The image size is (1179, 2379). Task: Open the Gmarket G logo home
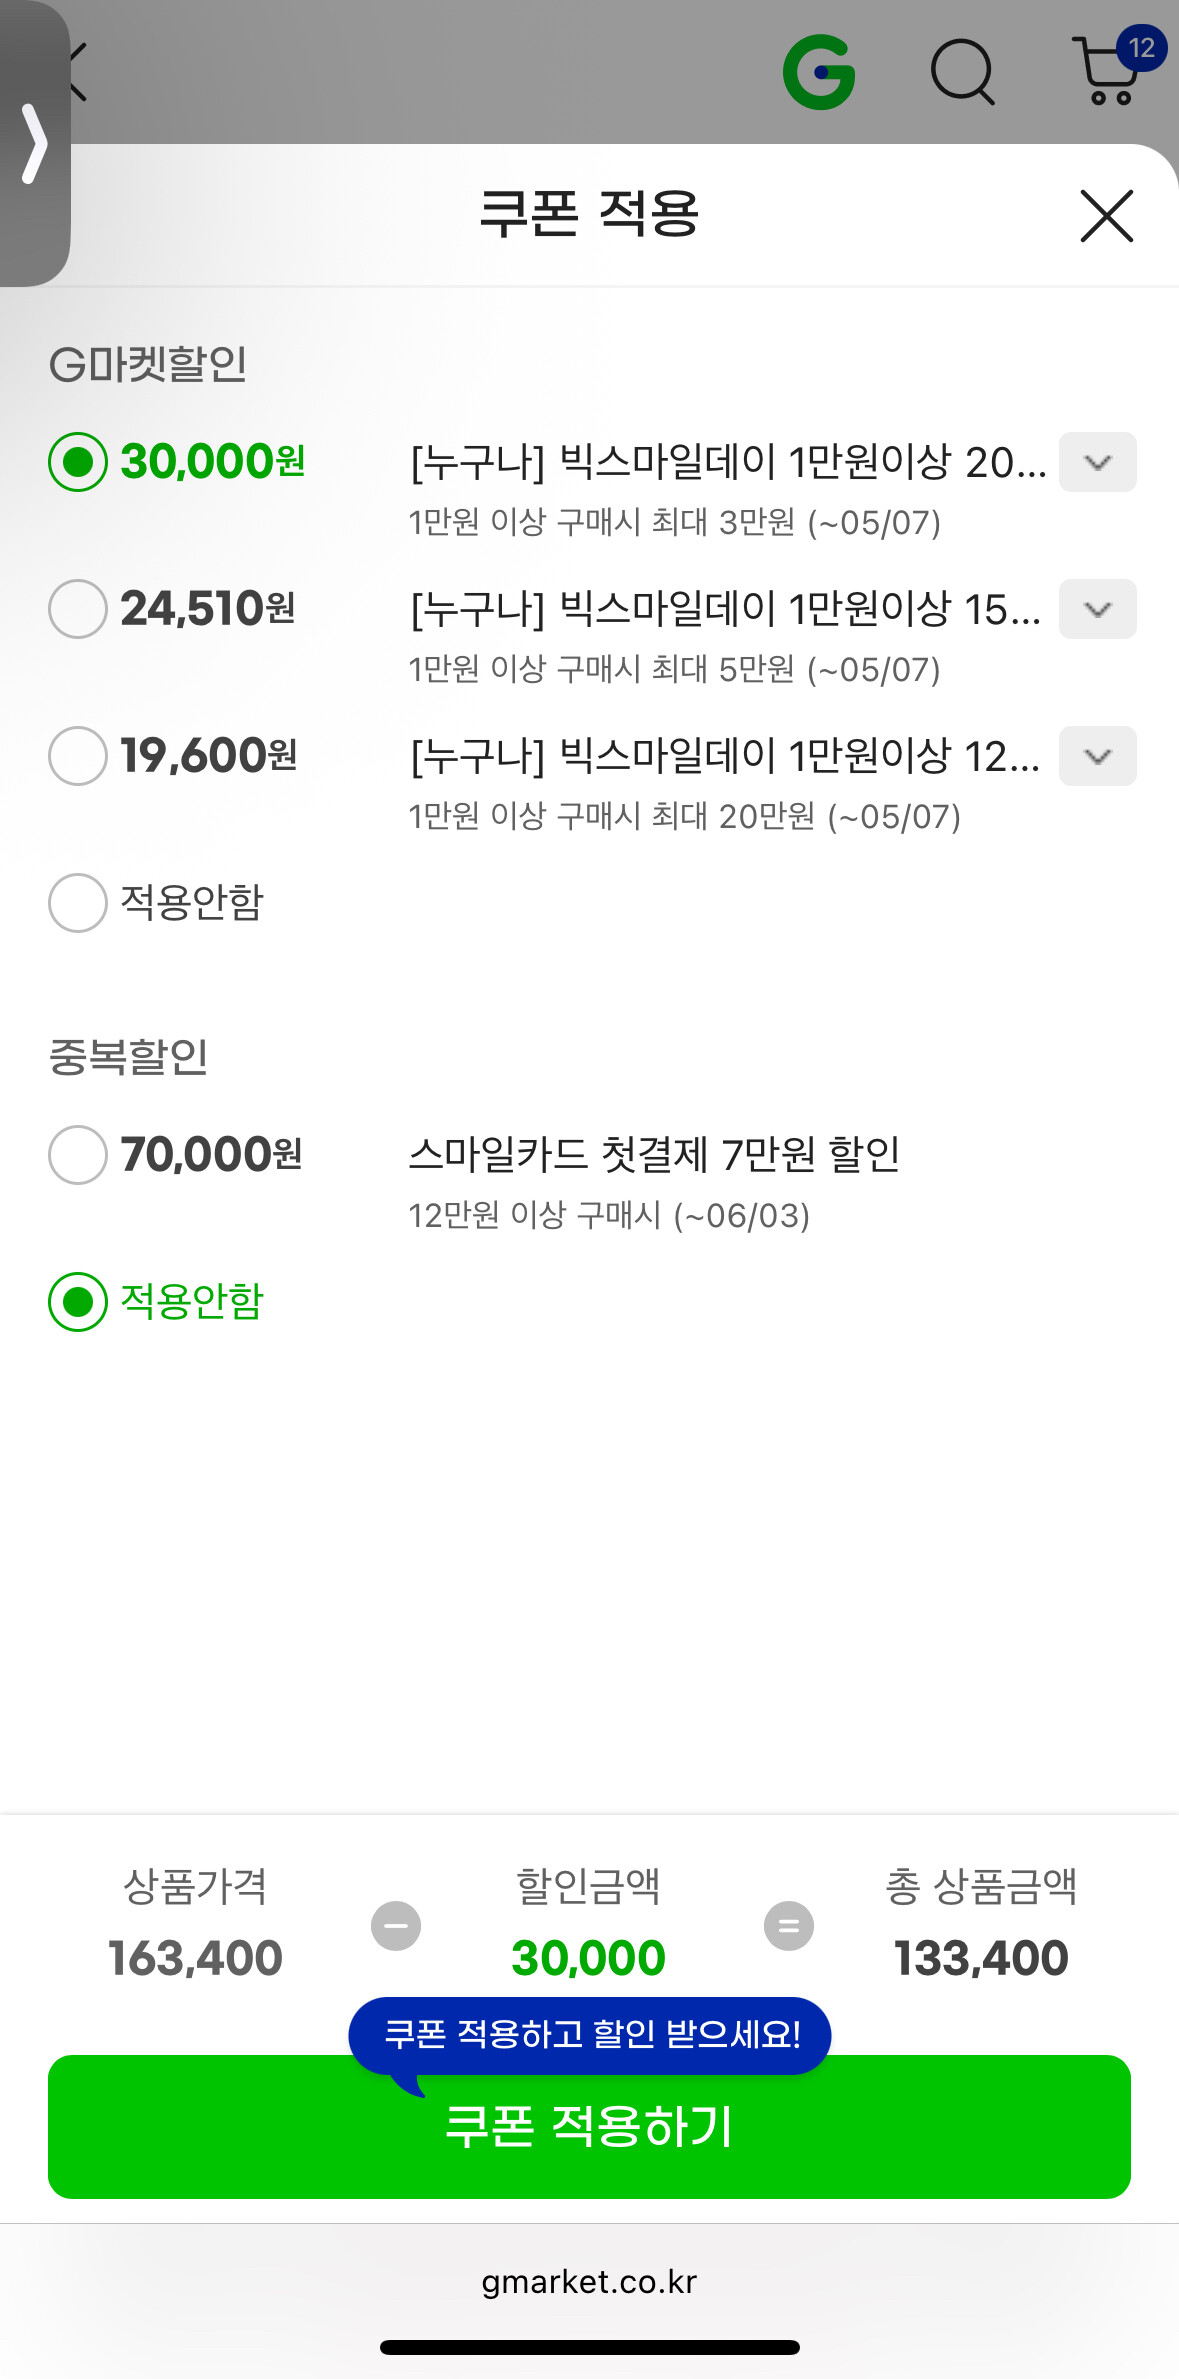pyautogui.click(x=819, y=72)
